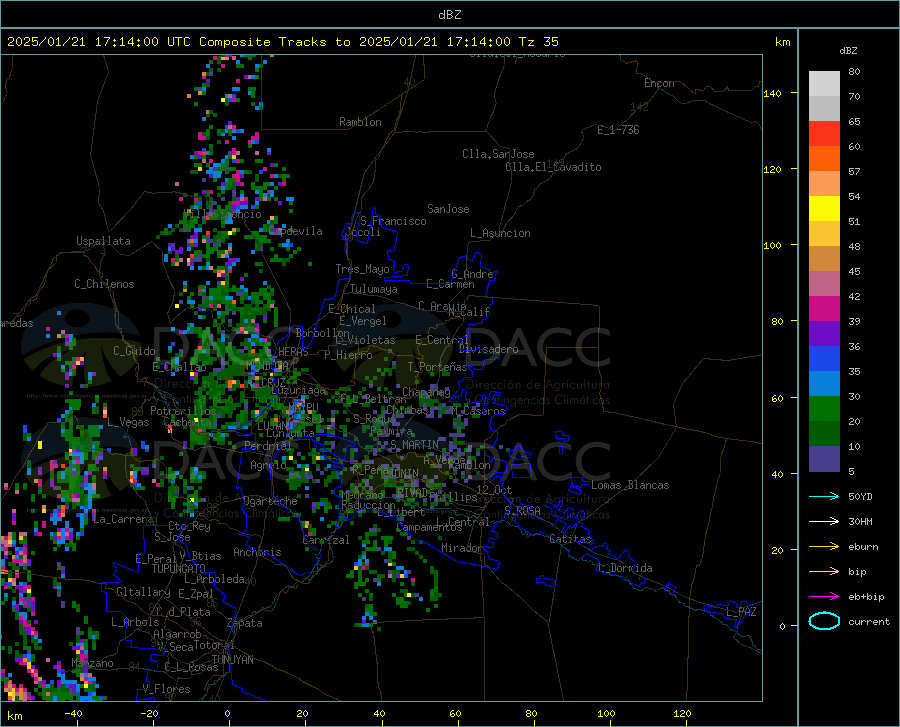
Task: Click the C_Chilenos map label
Action: click(x=104, y=284)
